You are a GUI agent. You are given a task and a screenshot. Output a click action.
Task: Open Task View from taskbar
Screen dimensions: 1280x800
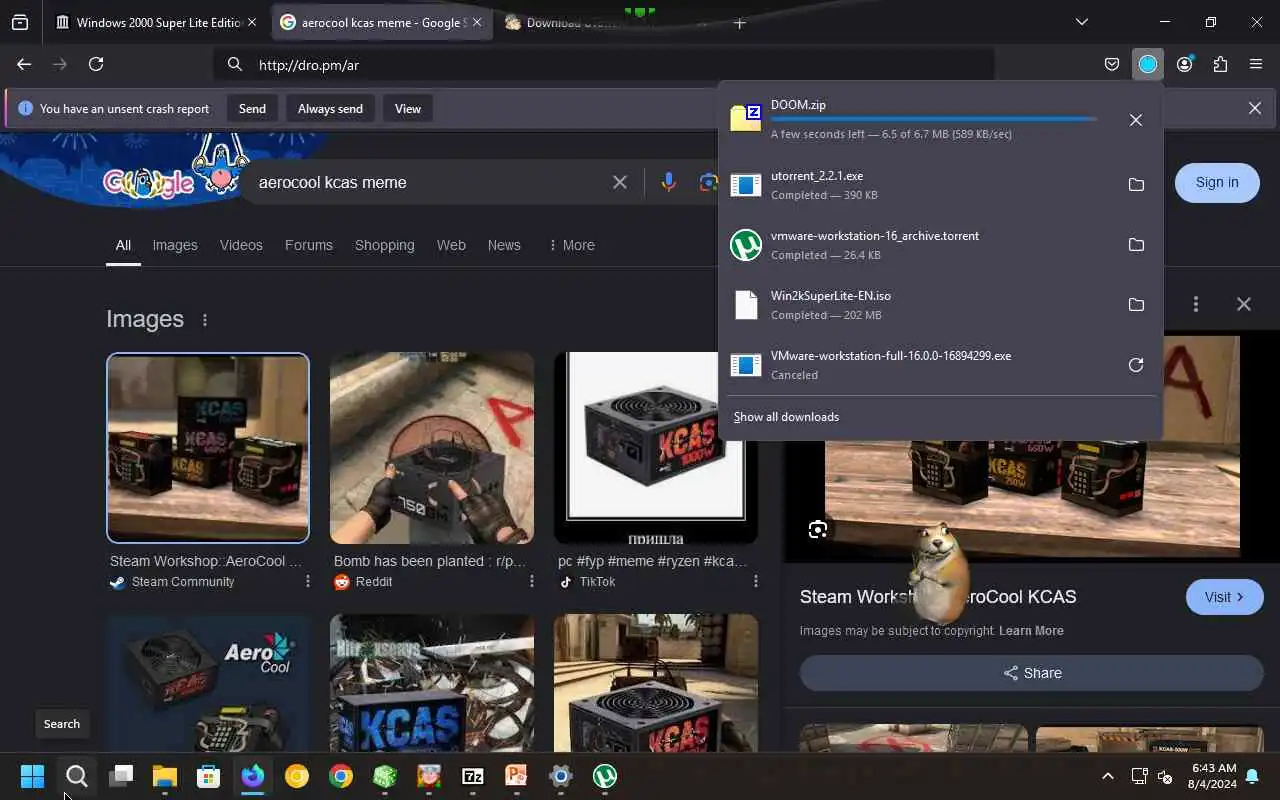point(121,776)
